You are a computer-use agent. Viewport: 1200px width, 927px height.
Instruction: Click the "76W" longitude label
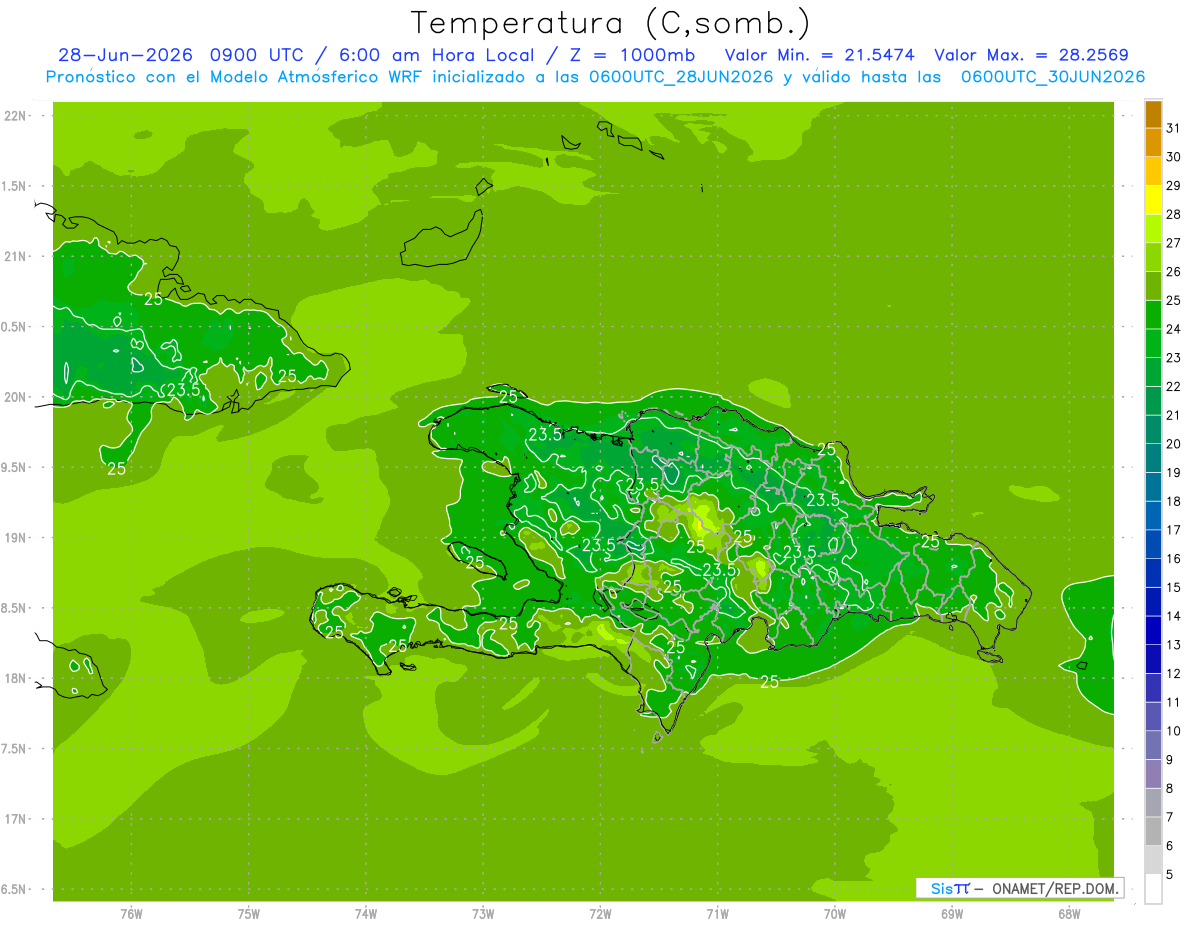(x=131, y=914)
